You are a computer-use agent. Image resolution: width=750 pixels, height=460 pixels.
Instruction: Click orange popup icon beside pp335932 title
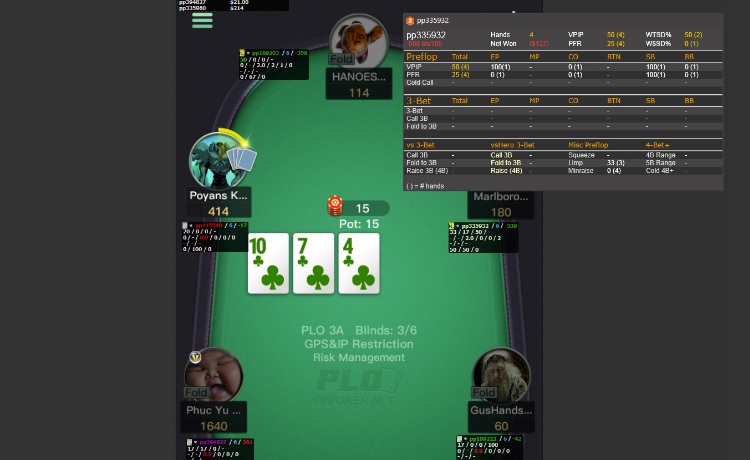pyautogui.click(x=409, y=21)
